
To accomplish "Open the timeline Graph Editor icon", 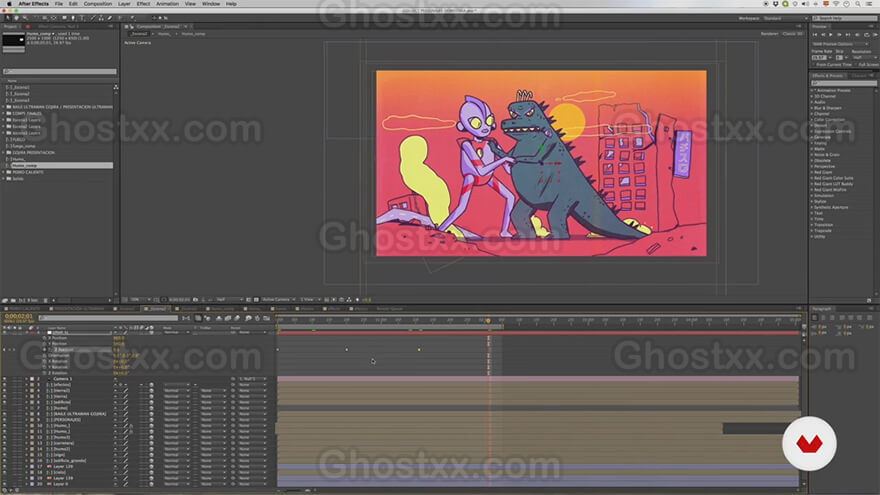I will coord(267,318).
